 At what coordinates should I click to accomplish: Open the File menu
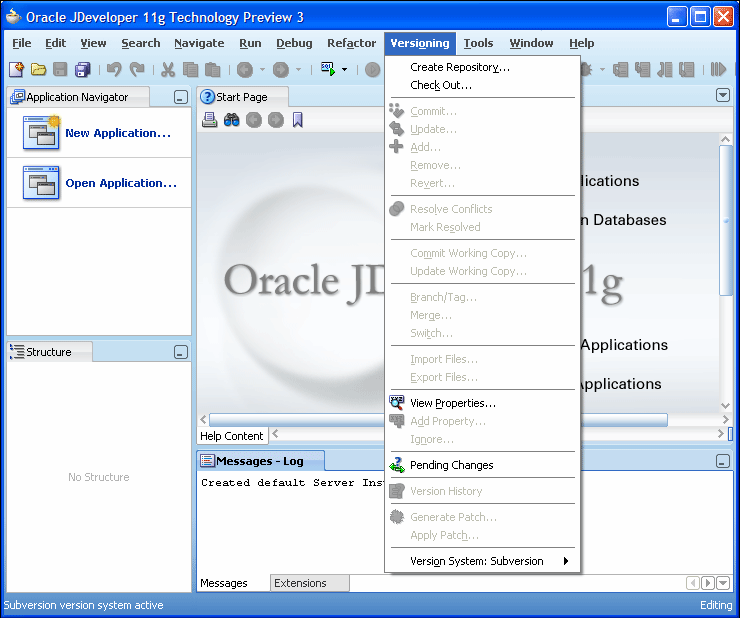point(22,43)
